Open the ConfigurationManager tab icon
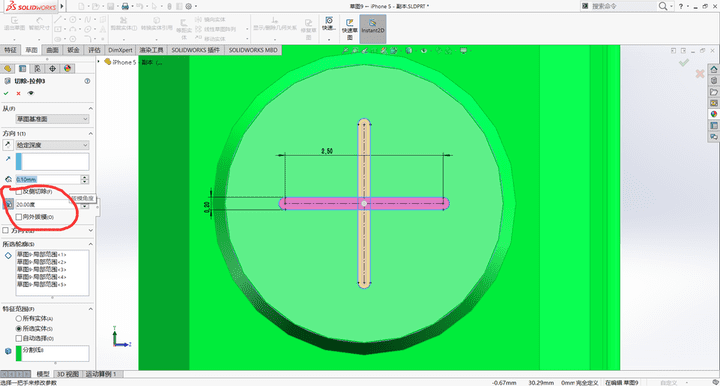The width and height of the screenshot is (720, 386). click(x=37, y=68)
